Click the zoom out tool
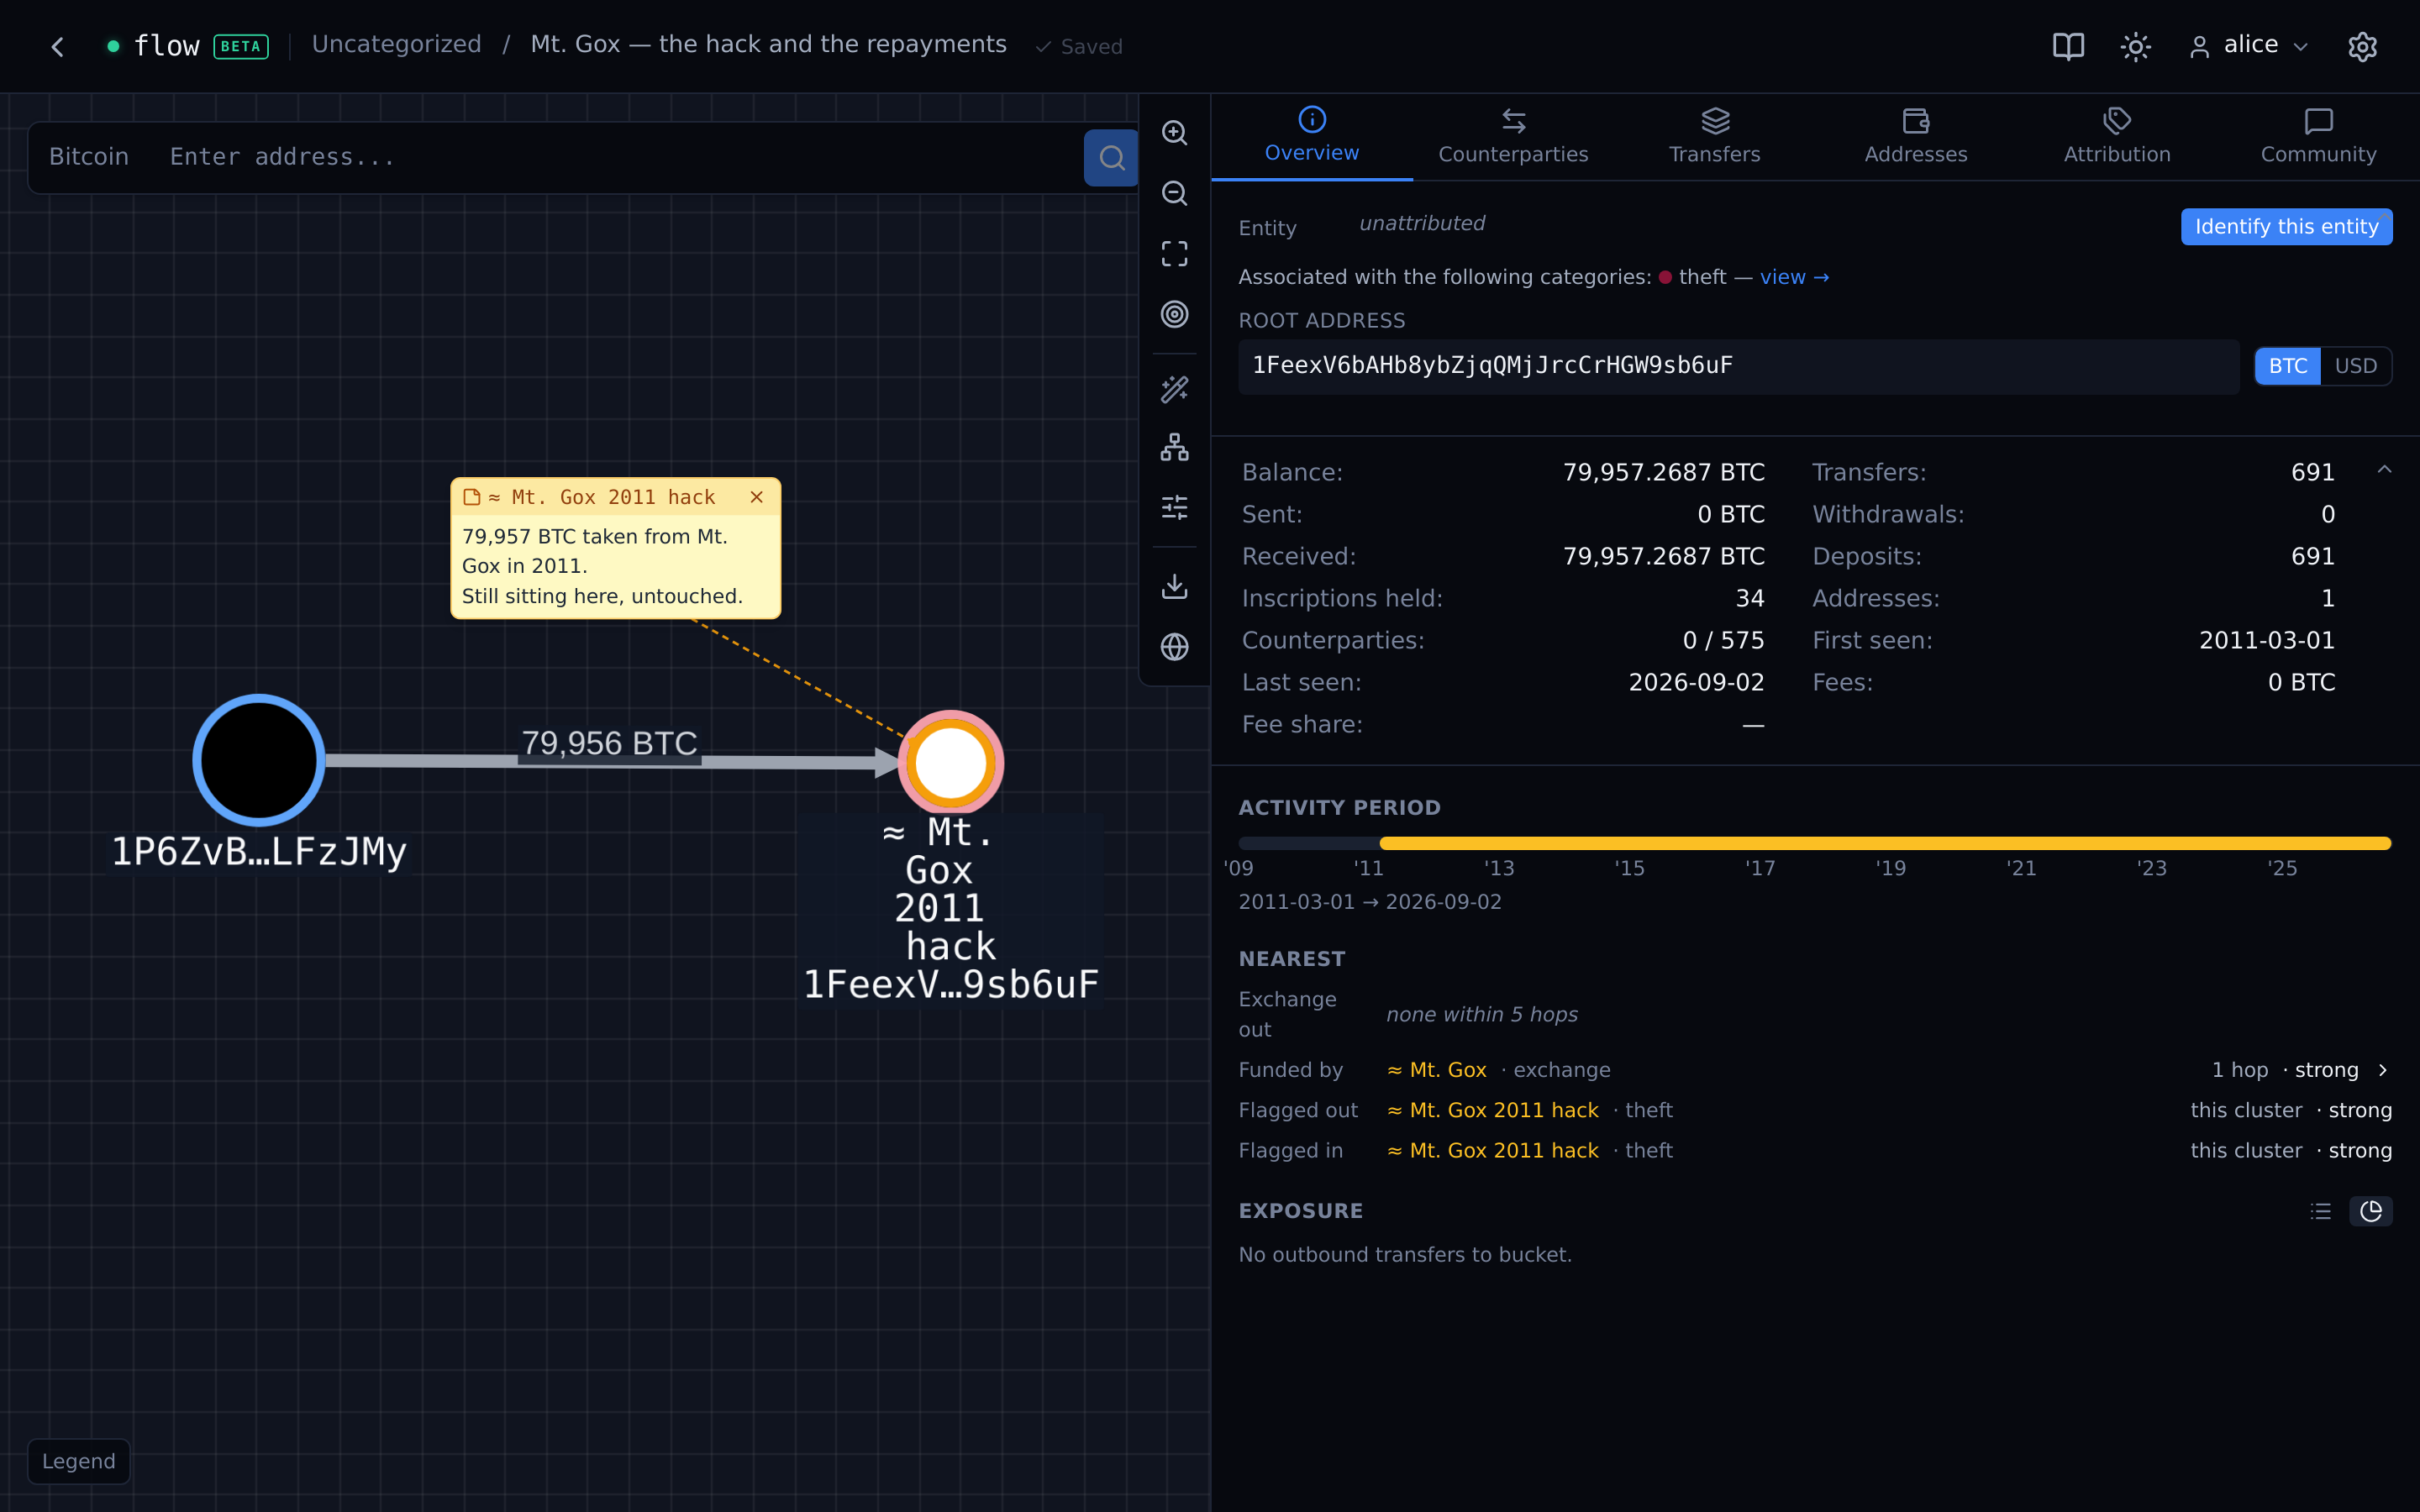The image size is (2420, 1512). coord(1174,193)
